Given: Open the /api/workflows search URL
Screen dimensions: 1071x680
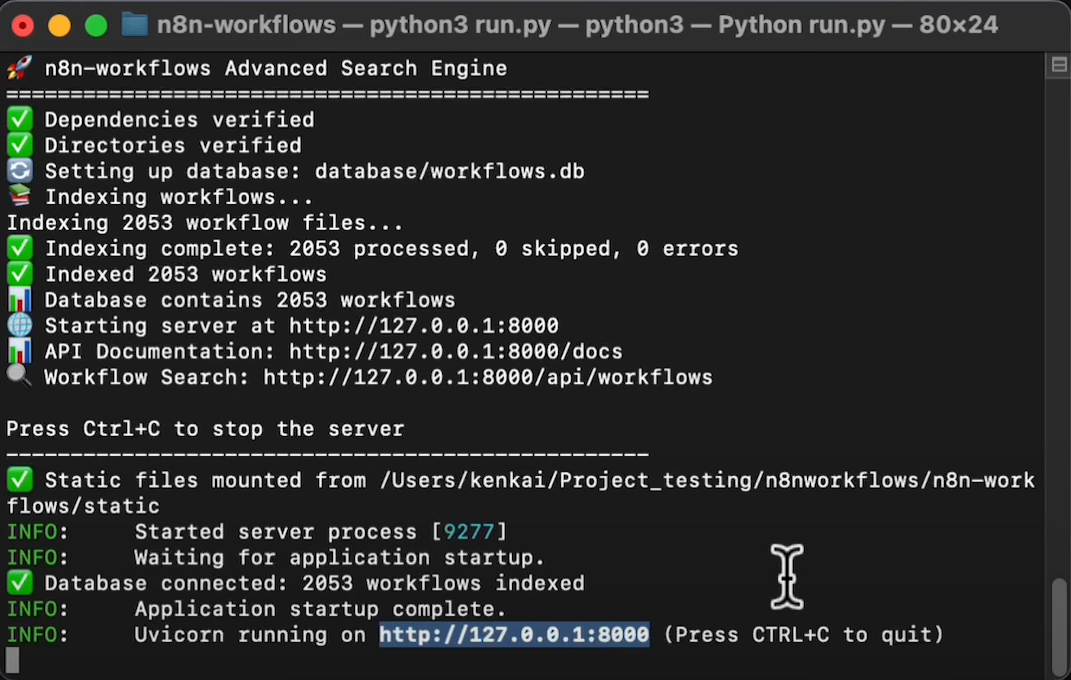Looking at the screenshot, I should tap(488, 378).
